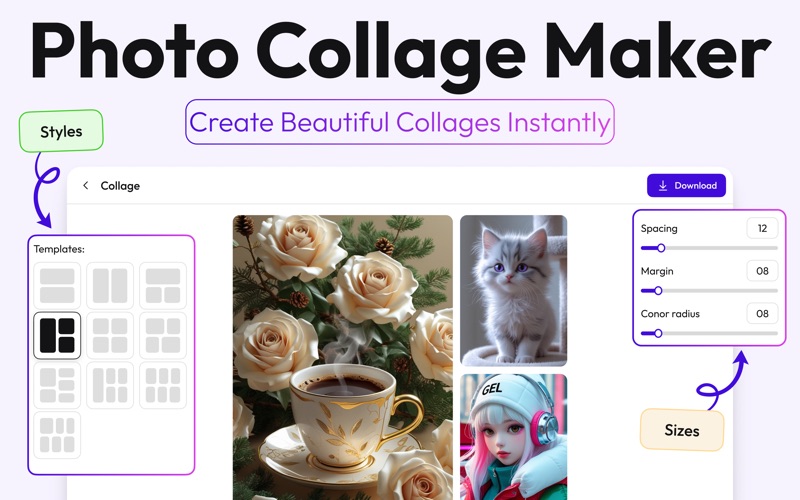Select the three-column six-cell template in third row

pos(163,385)
